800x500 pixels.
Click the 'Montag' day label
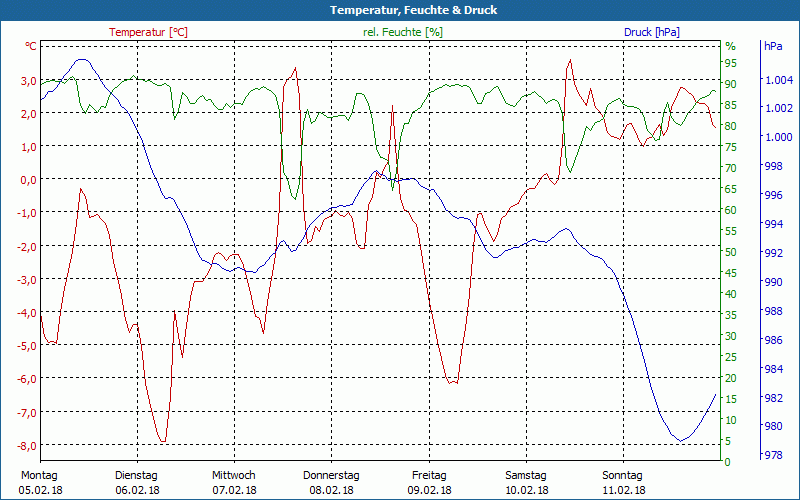click(39, 476)
